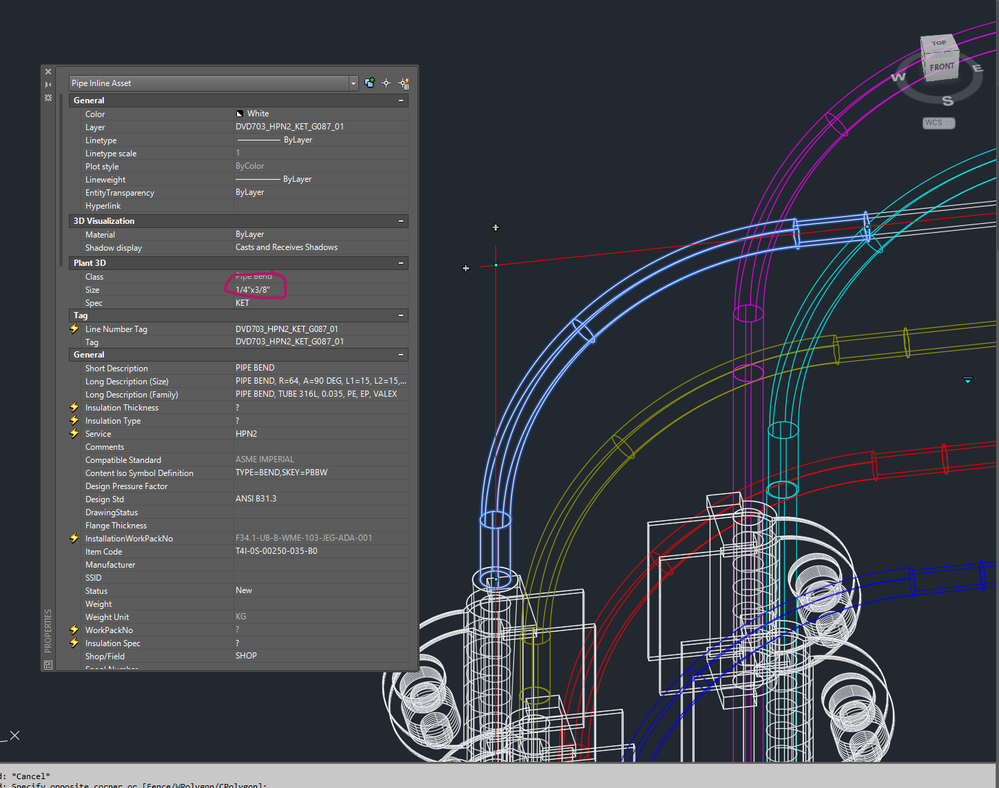The width and height of the screenshot is (999, 788).
Task: Close the Properties palette
Action: pyautogui.click(x=48, y=72)
